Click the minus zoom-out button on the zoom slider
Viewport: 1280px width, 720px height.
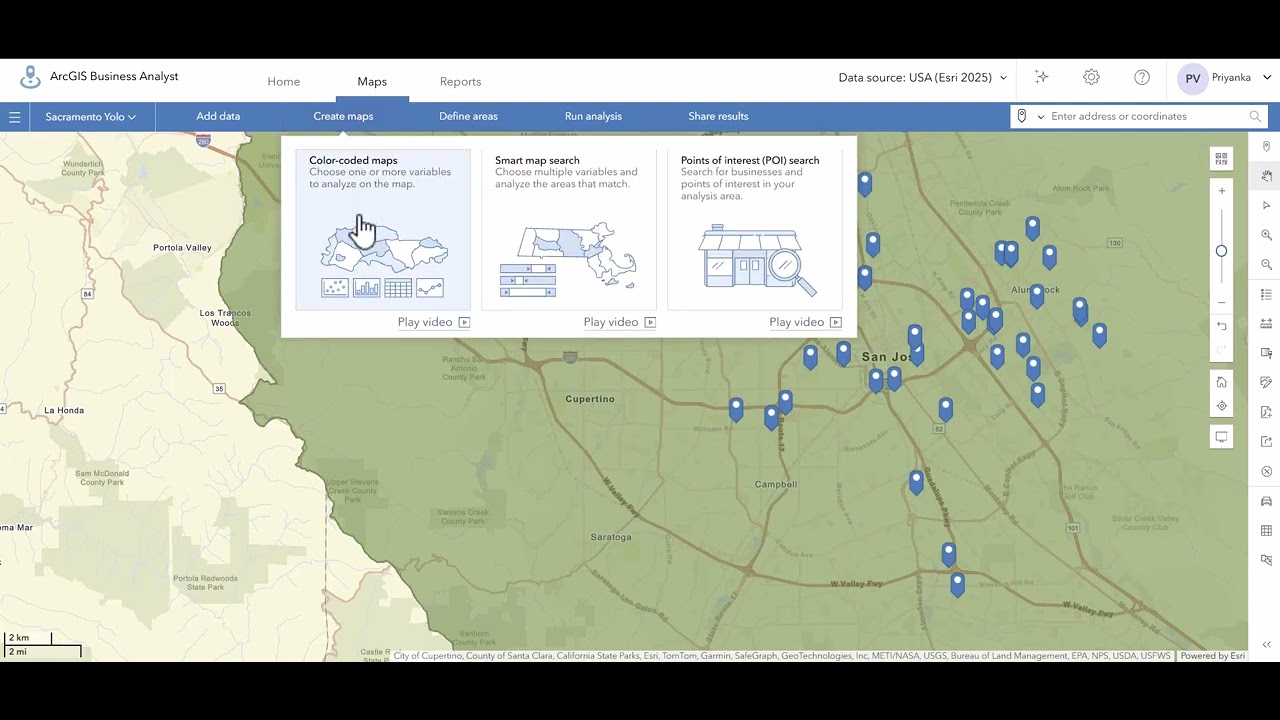click(1221, 302)
